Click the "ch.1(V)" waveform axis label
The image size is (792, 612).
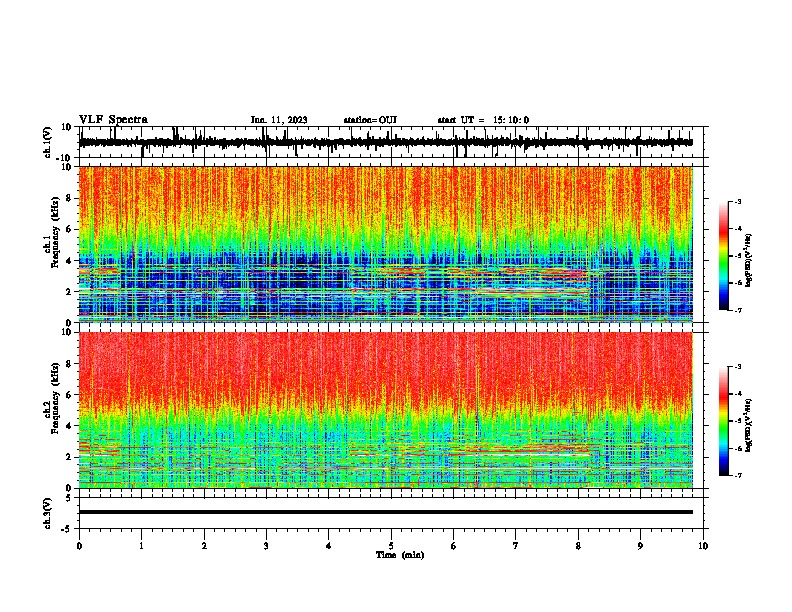pos(47,142)
